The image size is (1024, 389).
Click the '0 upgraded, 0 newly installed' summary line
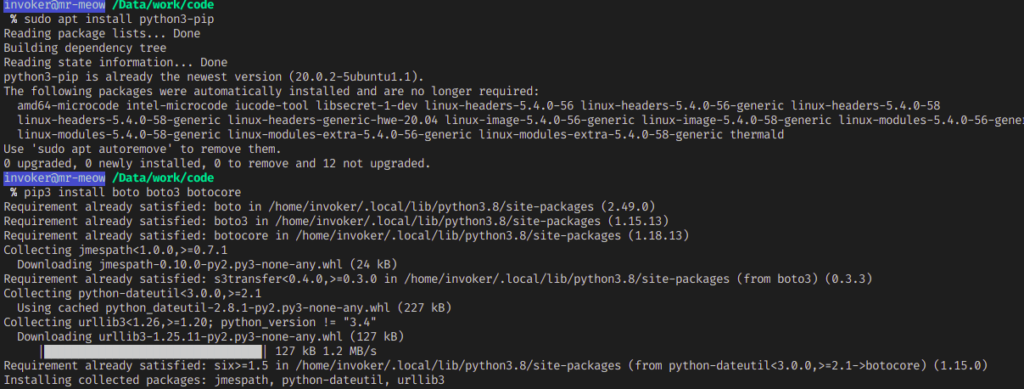(217, 163)
